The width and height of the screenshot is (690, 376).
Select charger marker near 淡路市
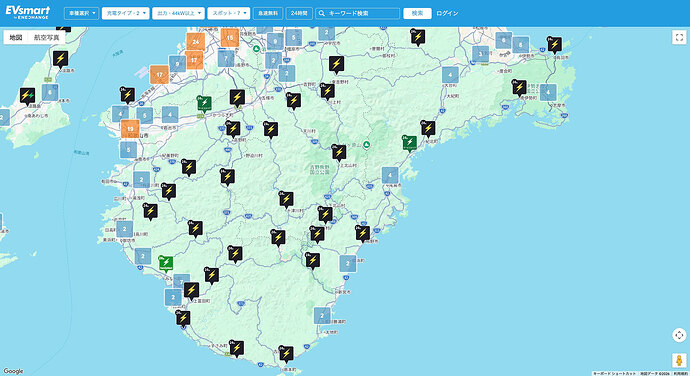[61, 59]
